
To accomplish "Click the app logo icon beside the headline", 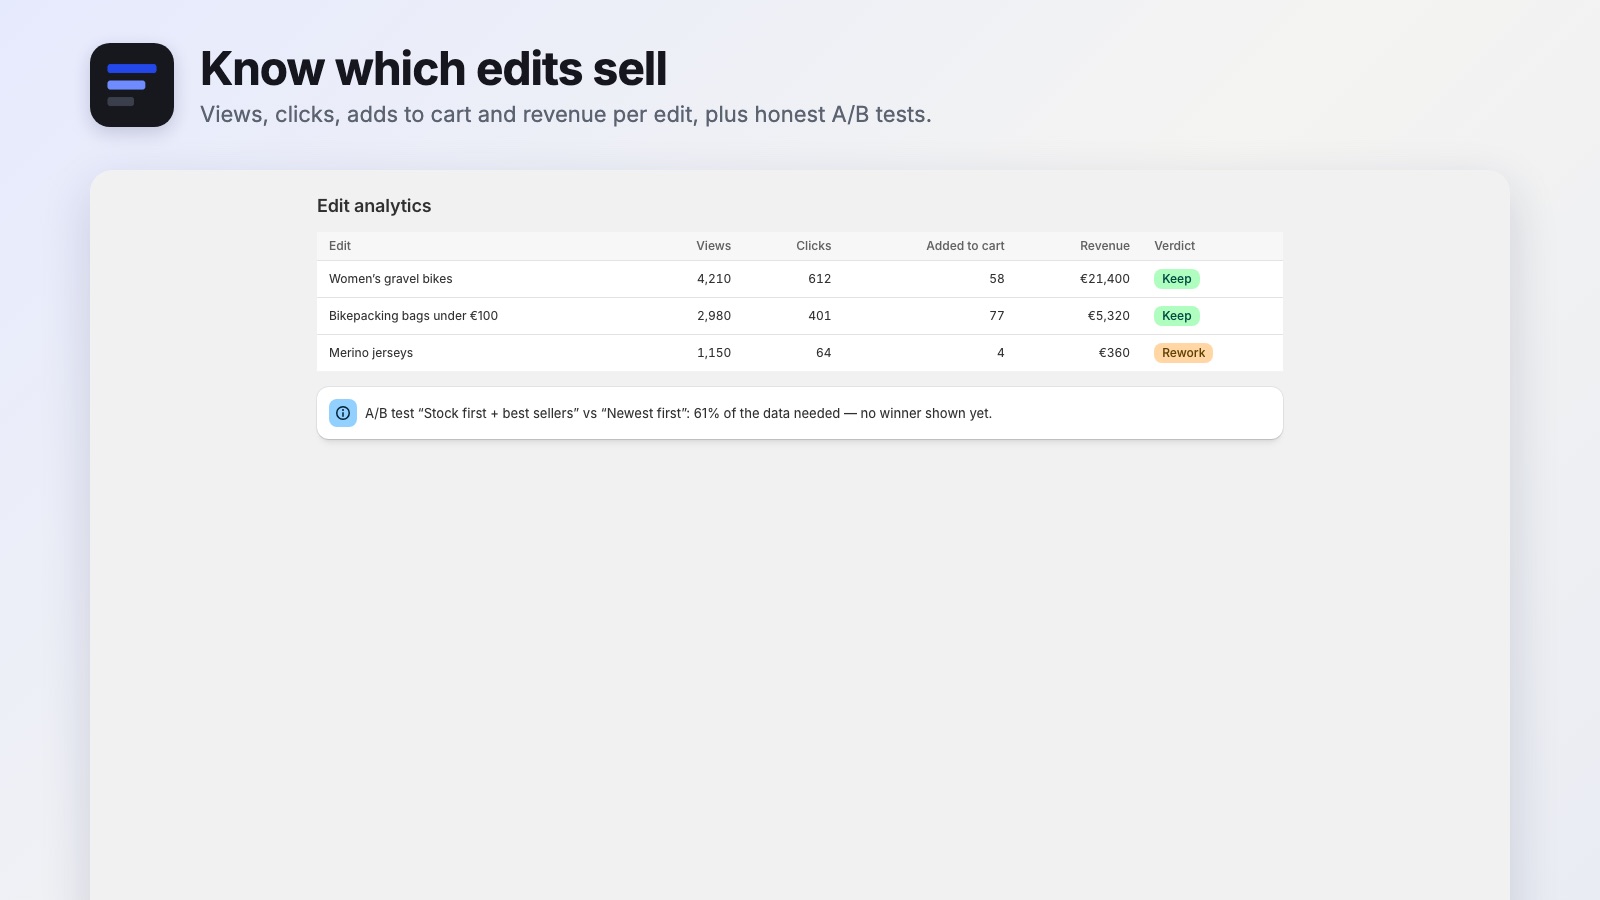I will [x=132, y=85].
